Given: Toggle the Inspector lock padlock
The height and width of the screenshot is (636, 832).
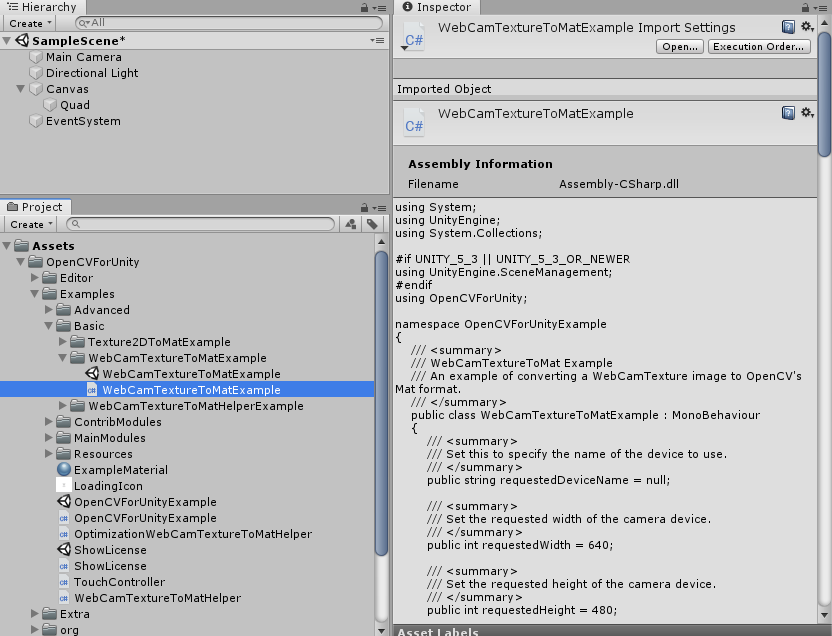Looking at the screenshot, I should coord(807,7).
